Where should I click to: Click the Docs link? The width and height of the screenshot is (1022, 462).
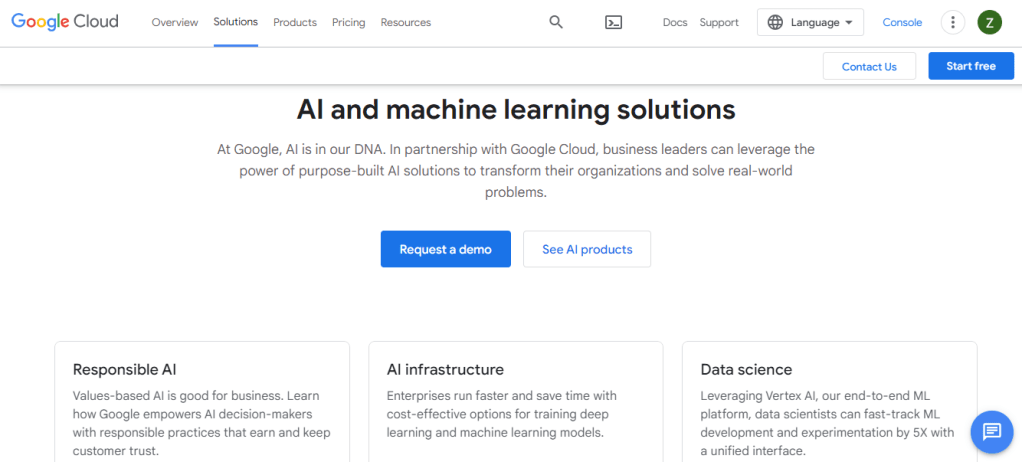pos(675,22)
